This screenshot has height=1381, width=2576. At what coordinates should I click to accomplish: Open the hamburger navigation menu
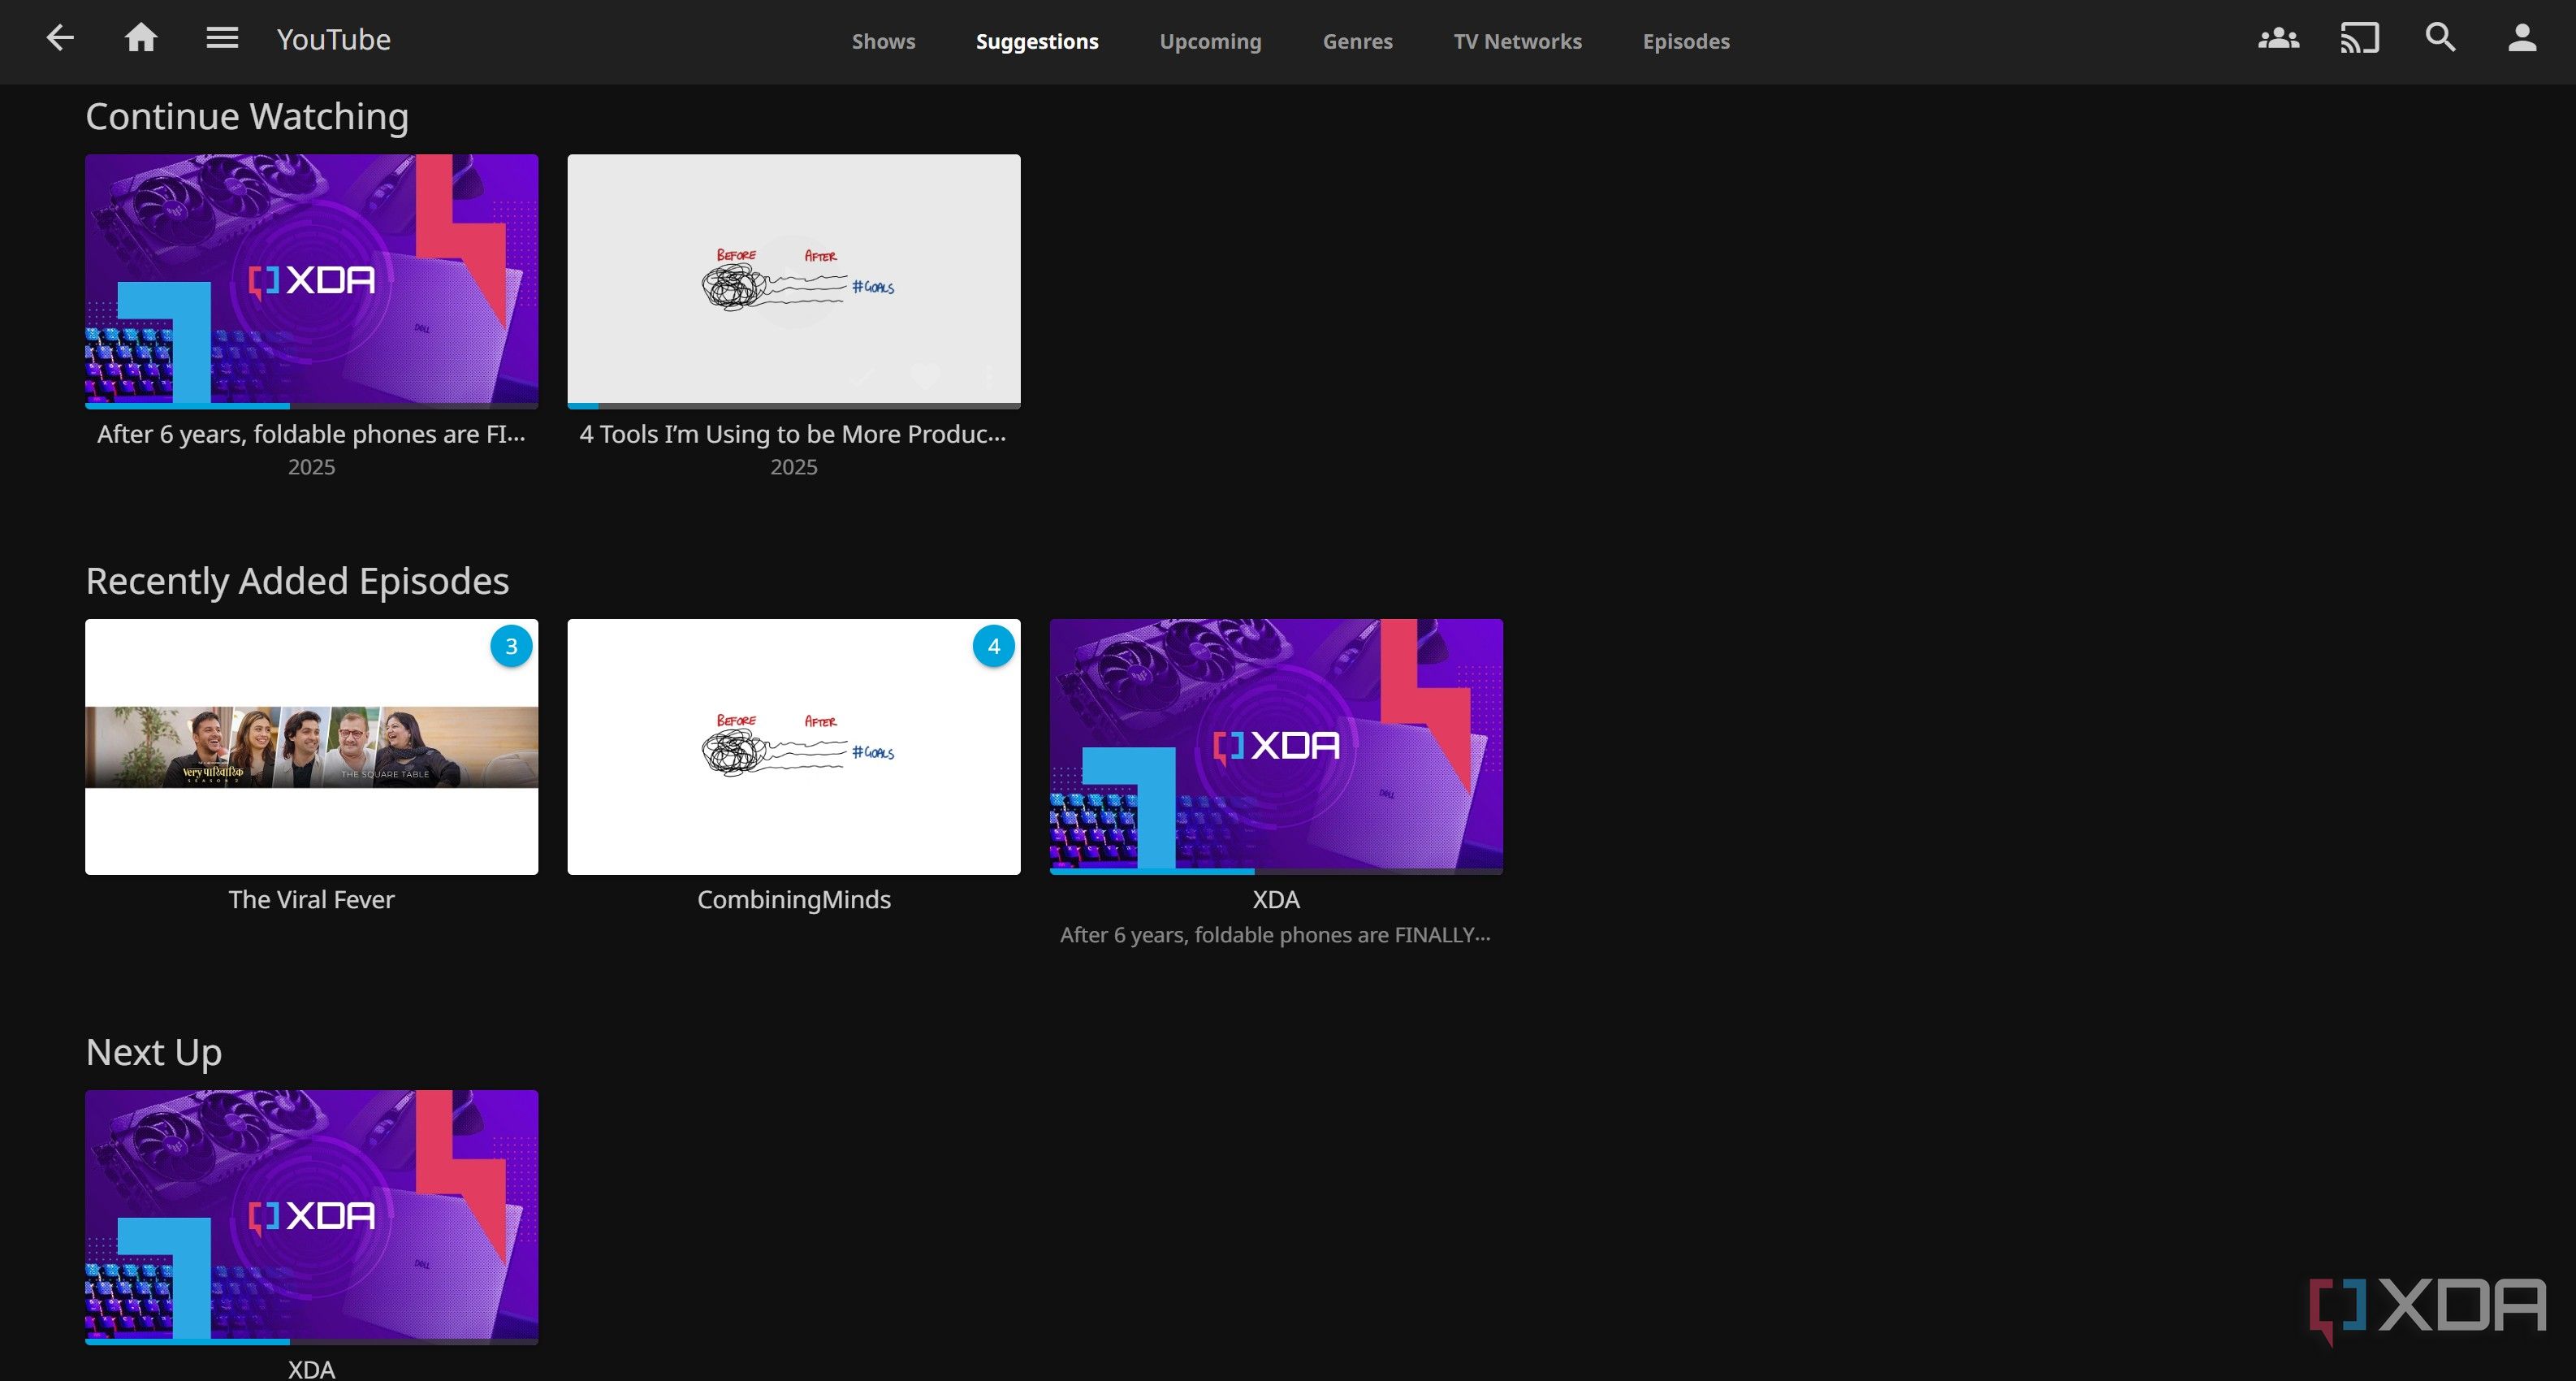tap(222, 38)
